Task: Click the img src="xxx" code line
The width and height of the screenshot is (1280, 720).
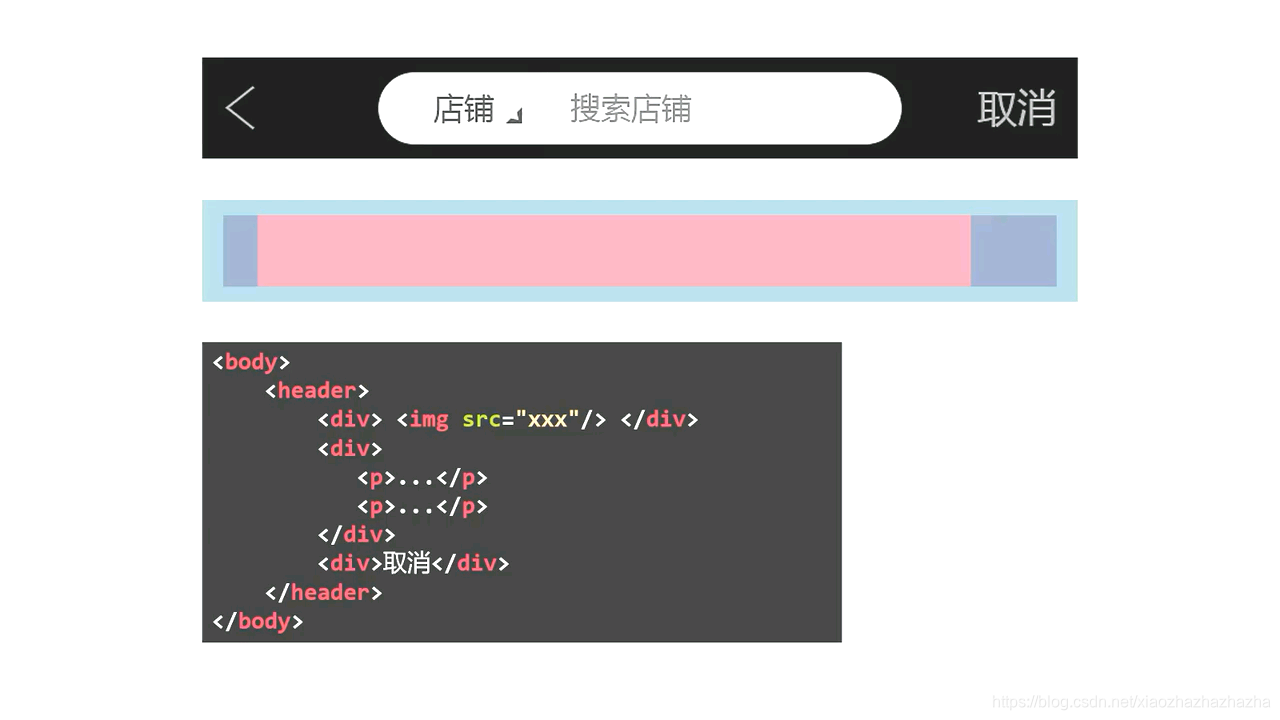Action: point(508,420)
